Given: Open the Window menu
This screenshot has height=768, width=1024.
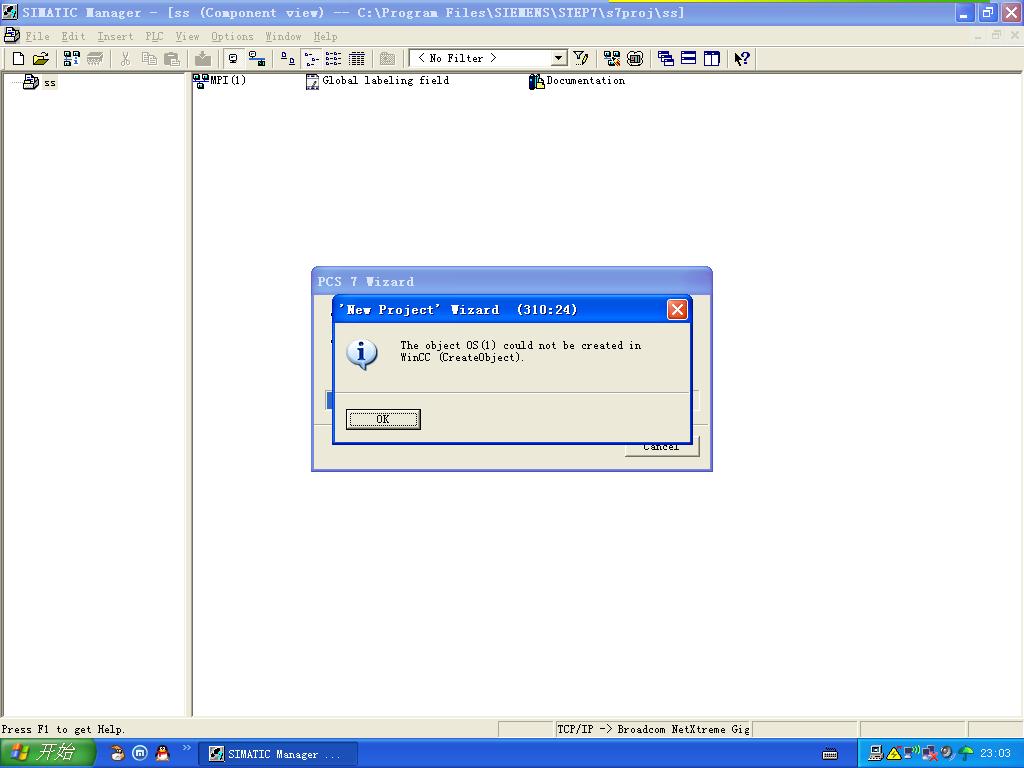Looking at the screenshot, I should pyautogui.click(x=283, y=37).
